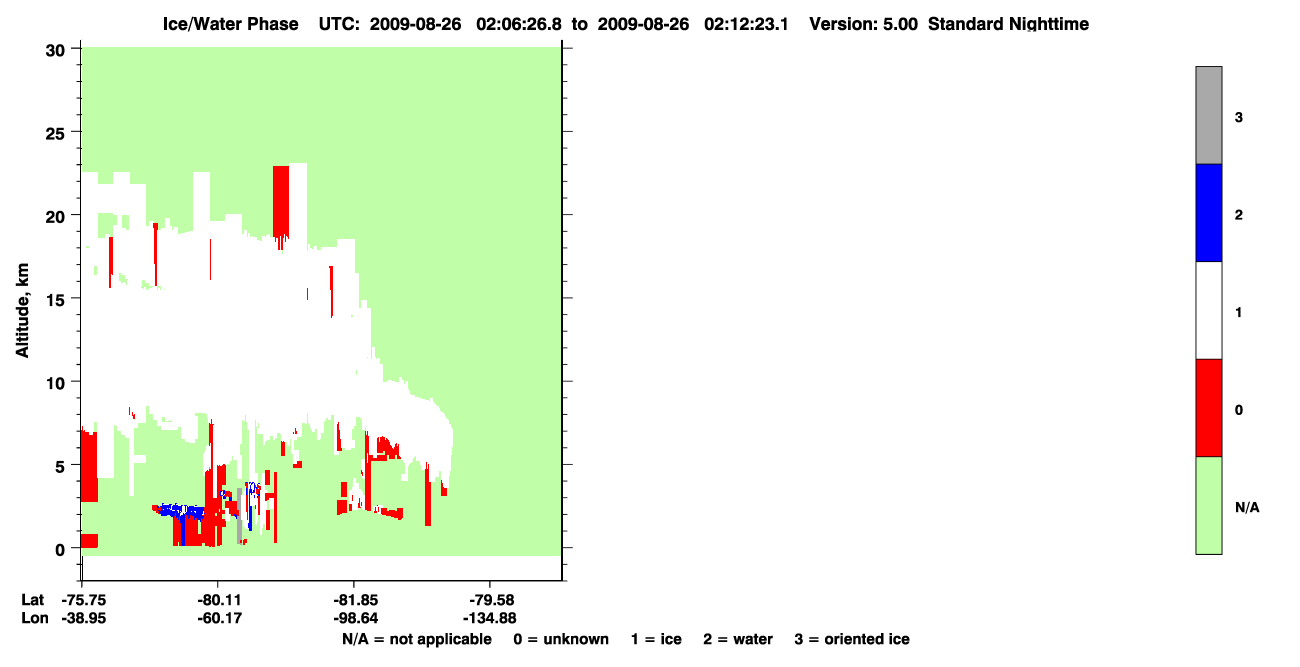Click '0 = unknown' legend text

click(x=561, y=639)
